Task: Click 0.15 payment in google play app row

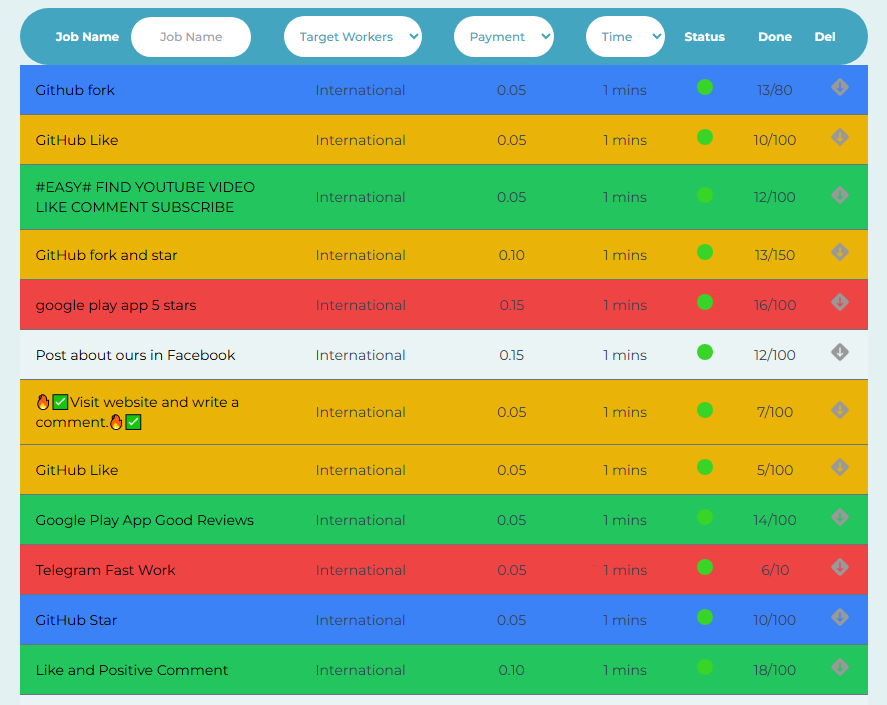Action: click(511, 306)
